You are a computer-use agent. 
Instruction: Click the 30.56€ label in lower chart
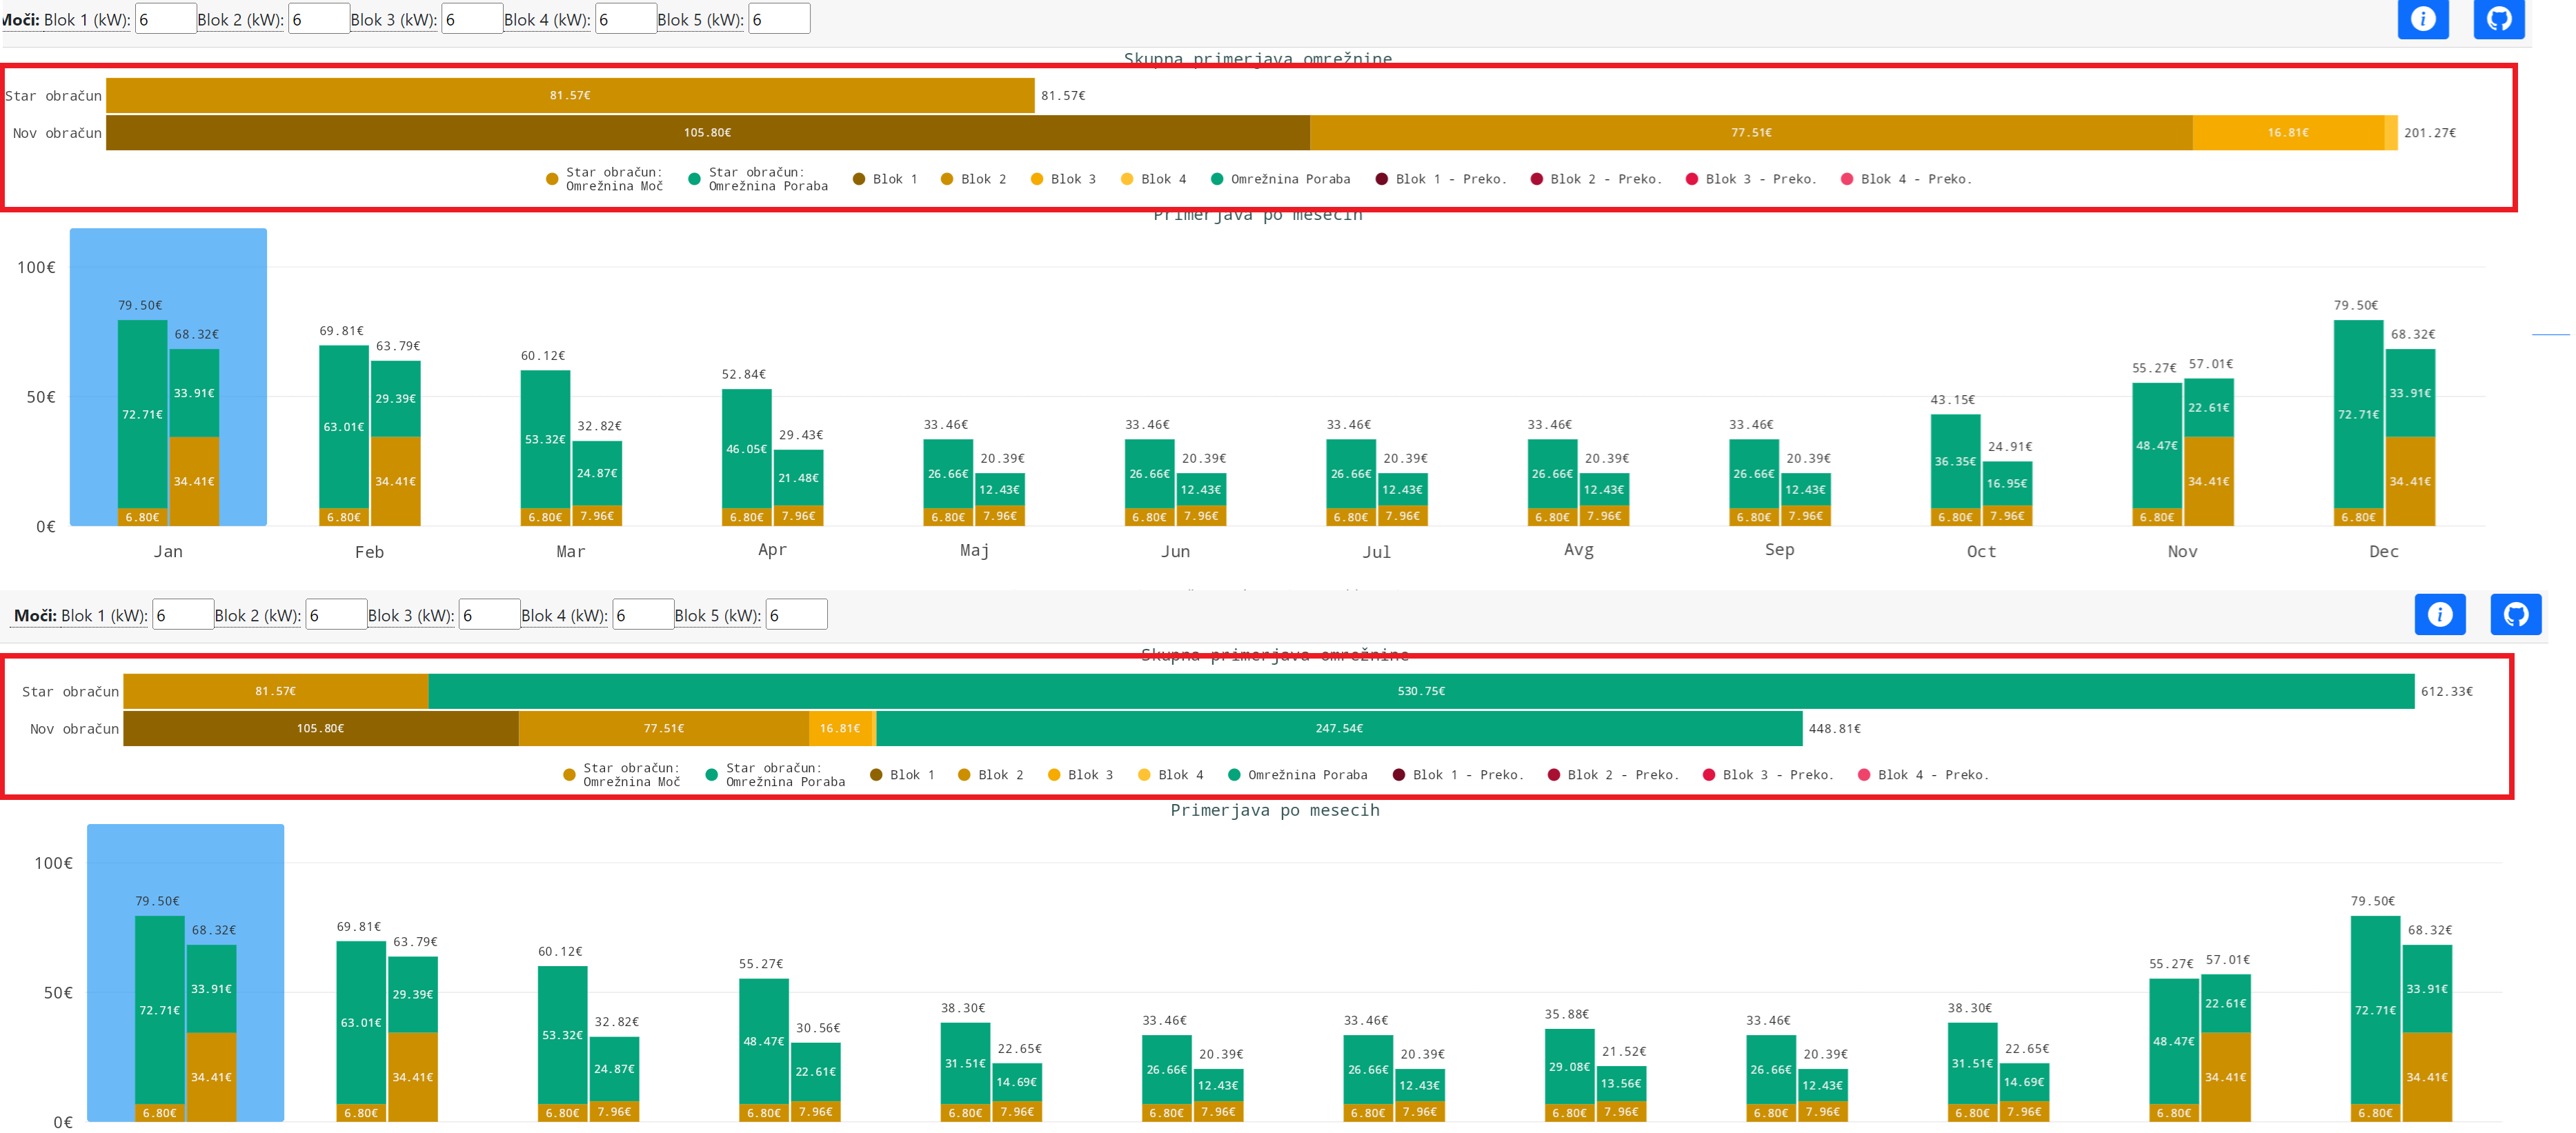coord(818,1028)
